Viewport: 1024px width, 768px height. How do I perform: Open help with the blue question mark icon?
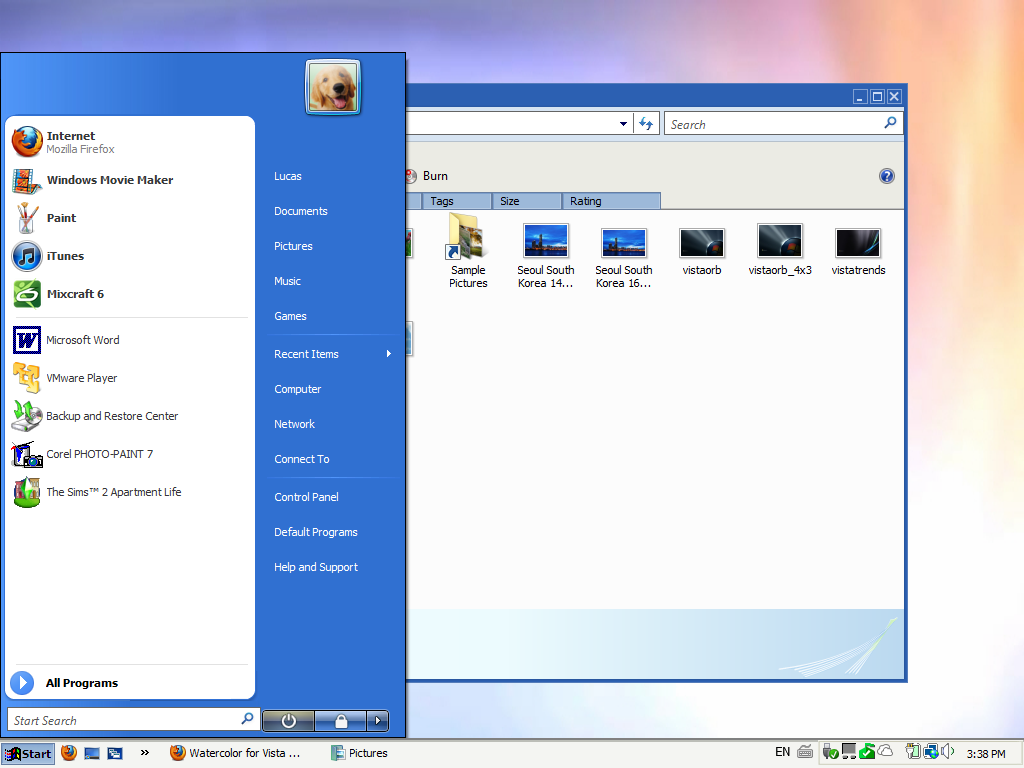pyautogui.click(x=886, y=176)
